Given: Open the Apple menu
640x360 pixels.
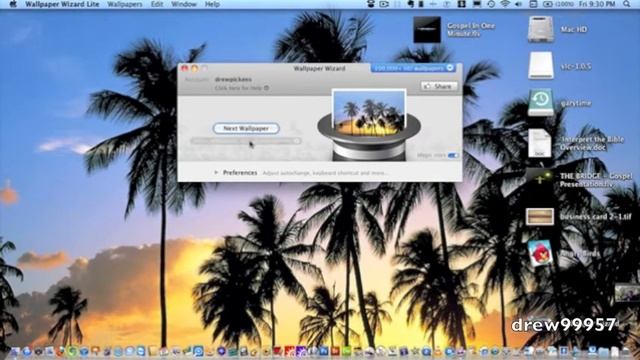Looking at the screenshot, I should (x=13, y=4).
